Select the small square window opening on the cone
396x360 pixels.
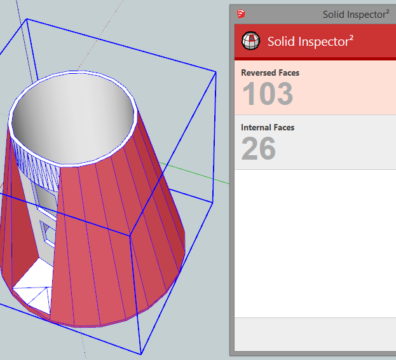pyautogui.click(x=48, y=232)
